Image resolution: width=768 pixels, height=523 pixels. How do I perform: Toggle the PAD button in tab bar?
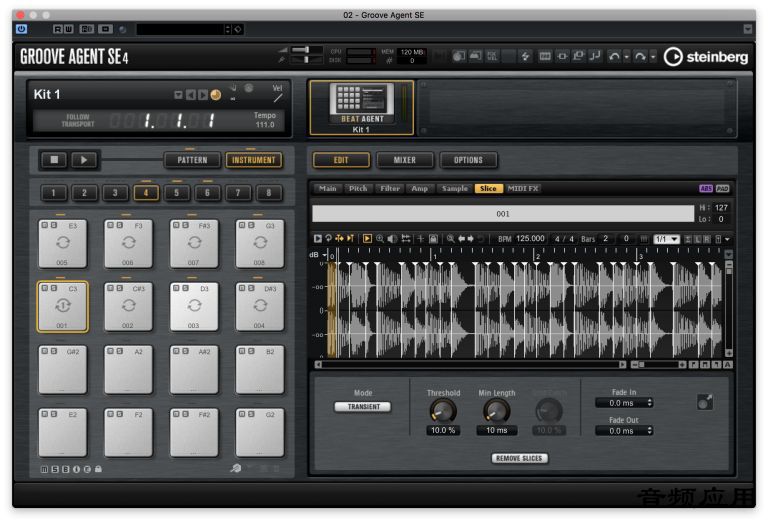point(722,189)
